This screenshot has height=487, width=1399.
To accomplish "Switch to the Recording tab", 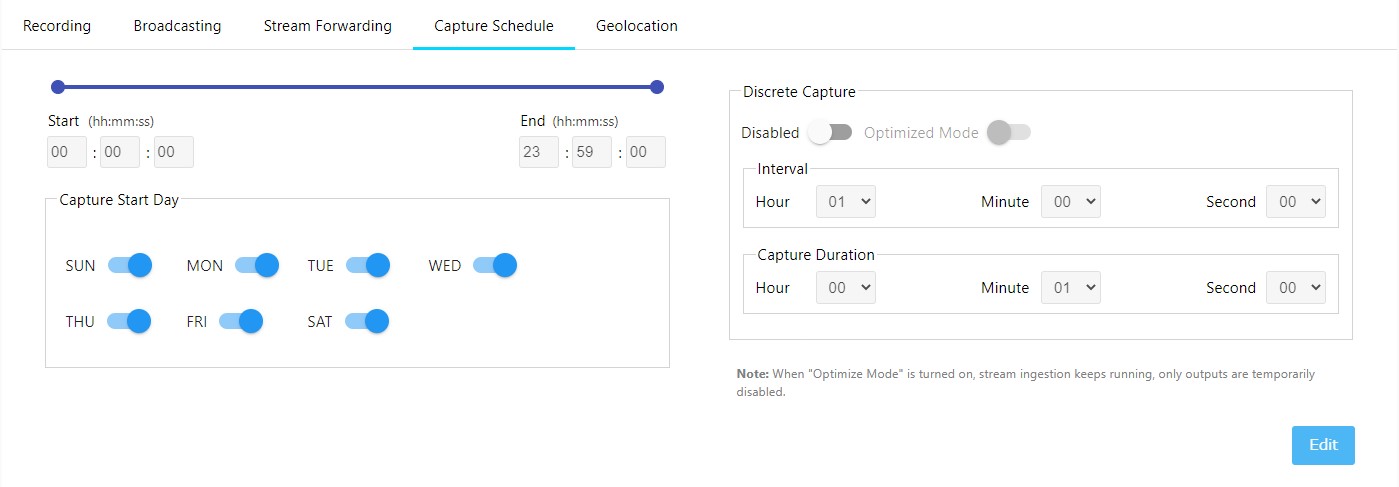I will (x=57, y=26).
